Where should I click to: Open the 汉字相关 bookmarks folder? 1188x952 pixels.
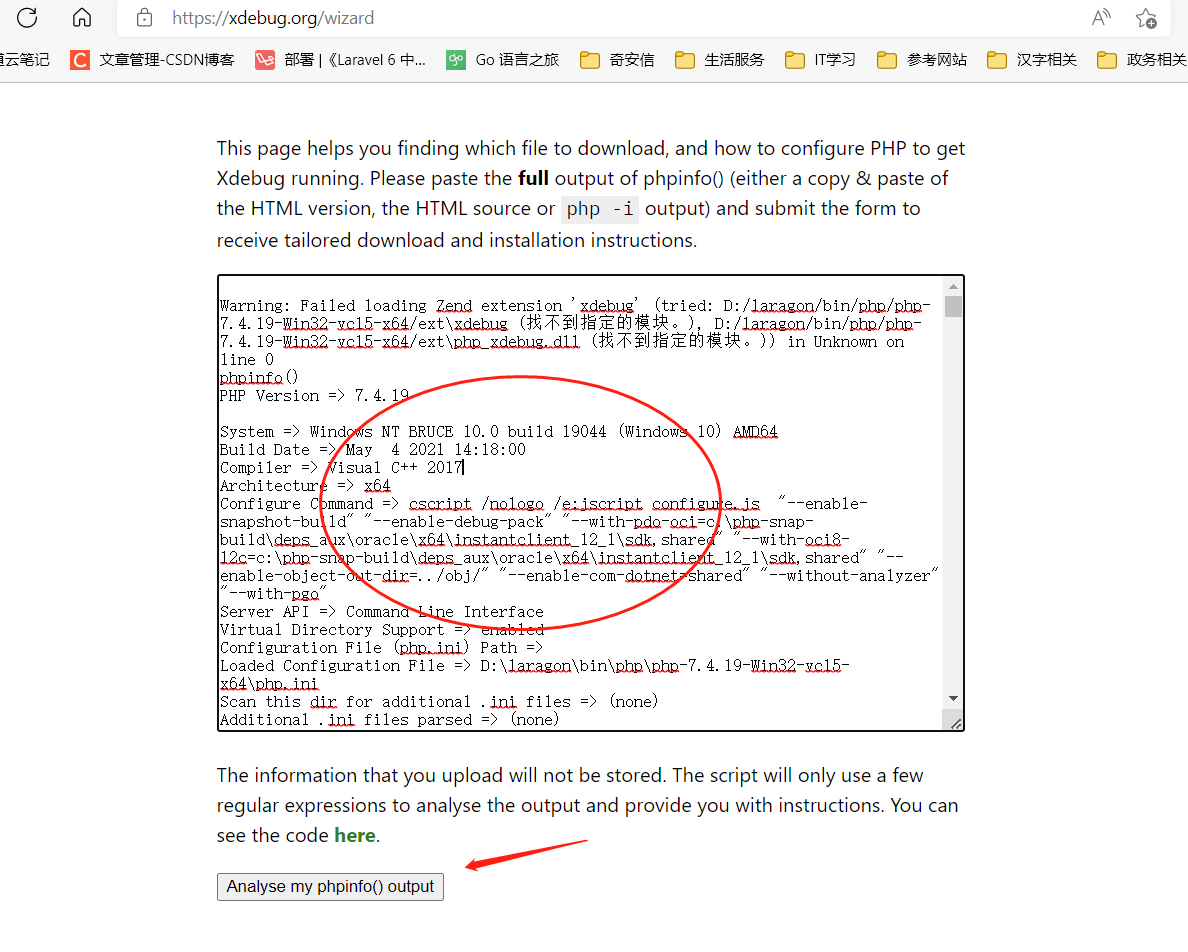point(1031,60)
